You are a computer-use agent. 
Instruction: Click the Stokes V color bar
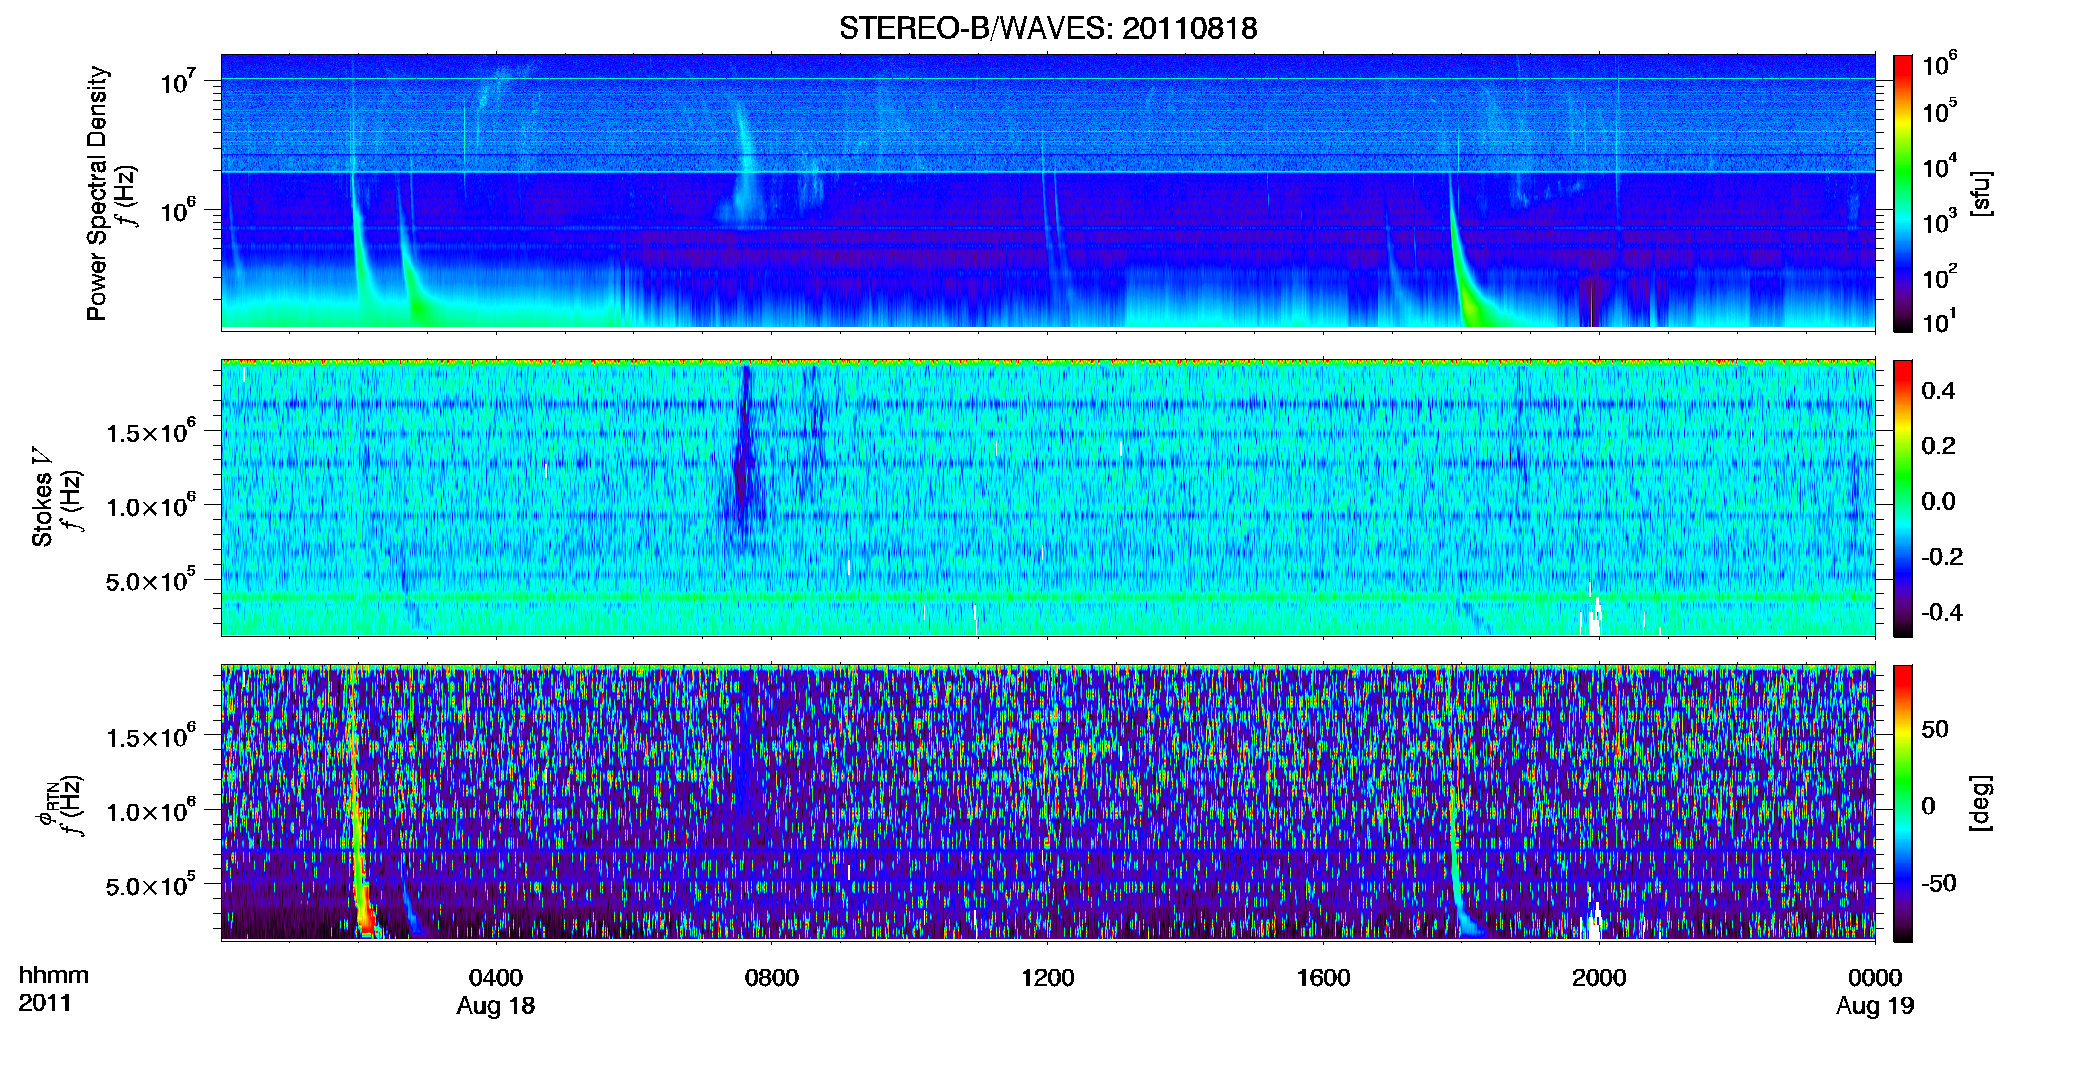pyautogui.click(x=1903, y=498)
